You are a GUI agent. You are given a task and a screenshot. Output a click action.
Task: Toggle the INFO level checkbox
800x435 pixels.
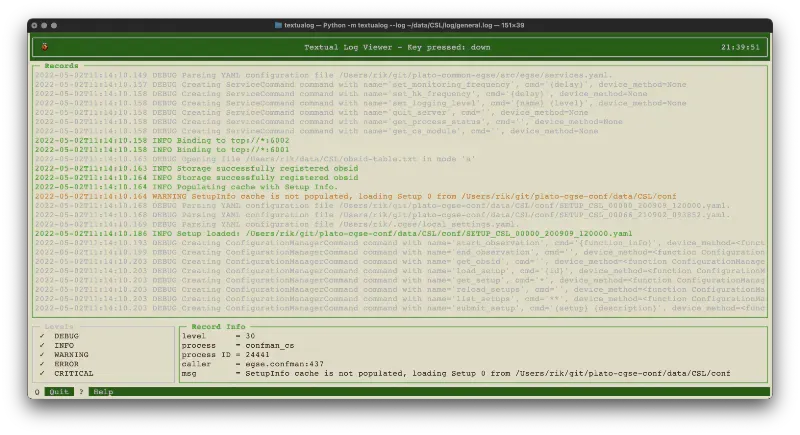pos(42,345)
